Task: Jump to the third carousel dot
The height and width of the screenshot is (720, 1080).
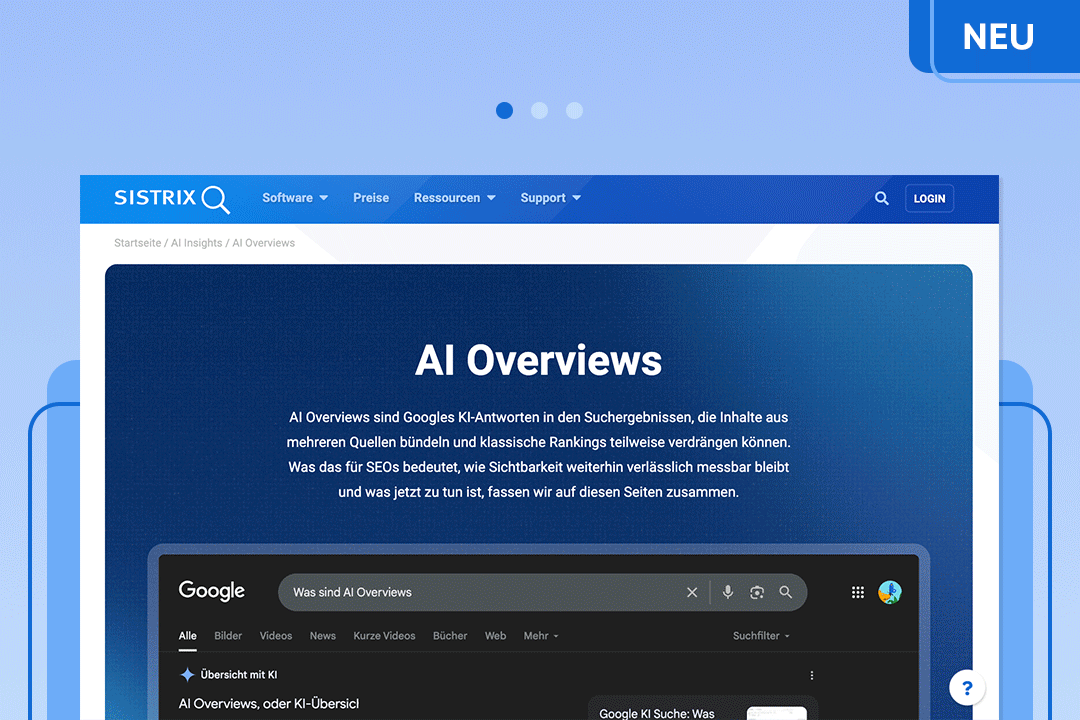Action: tap(574, 111)
